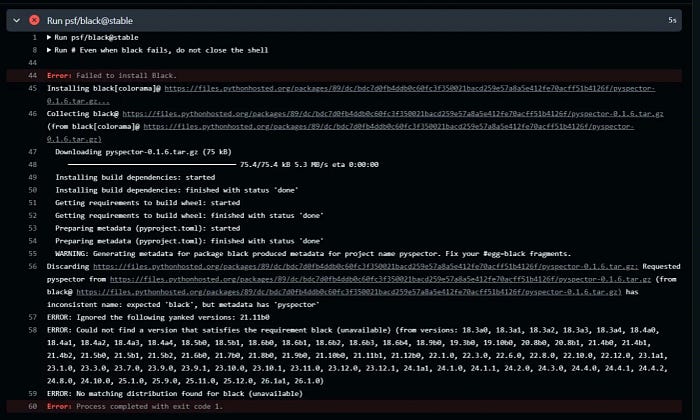Click line number 45

[x=33, y=88]
